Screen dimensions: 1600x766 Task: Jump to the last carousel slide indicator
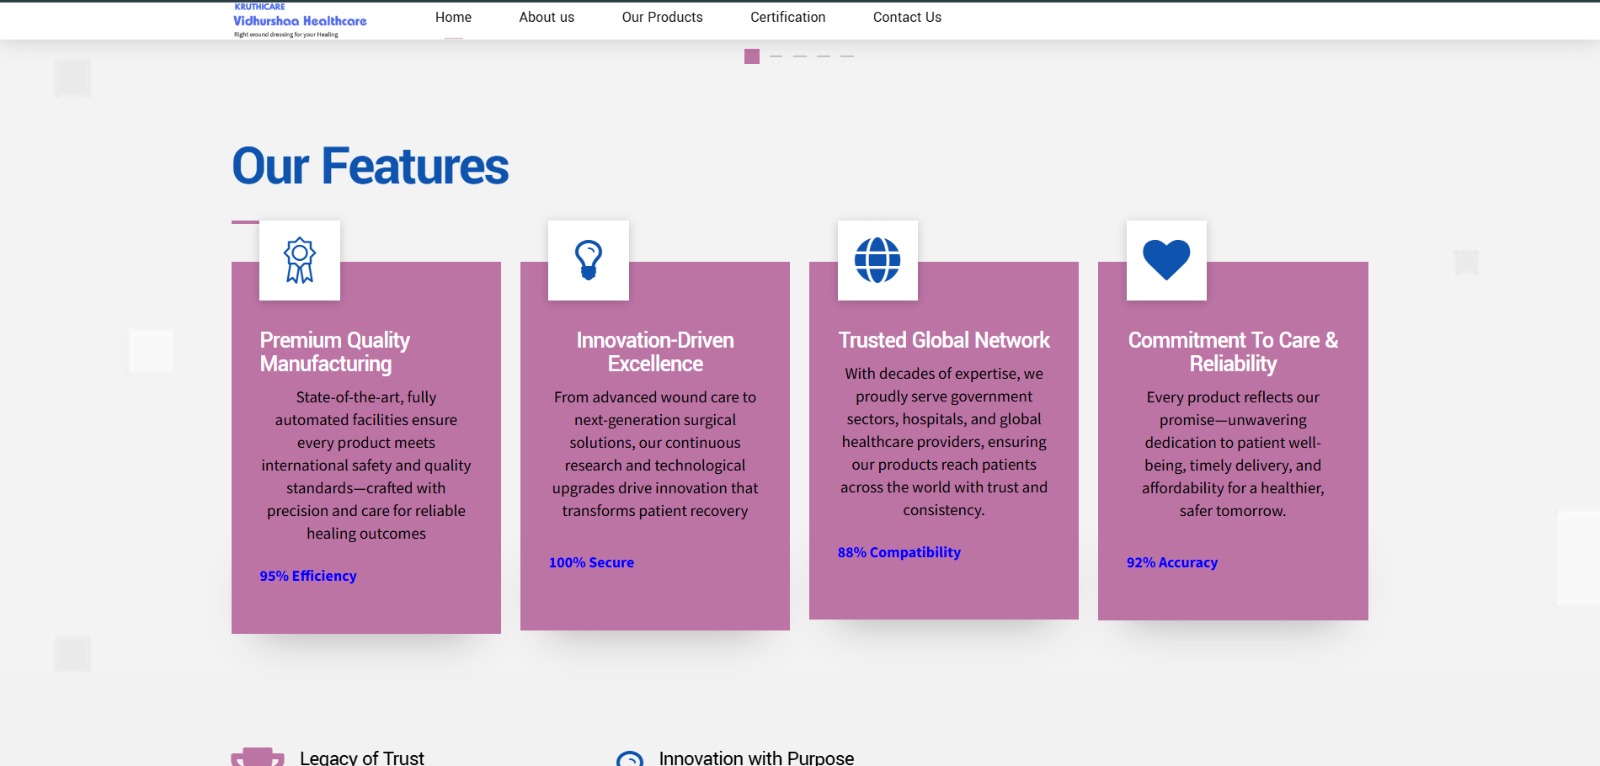(847, 57)
